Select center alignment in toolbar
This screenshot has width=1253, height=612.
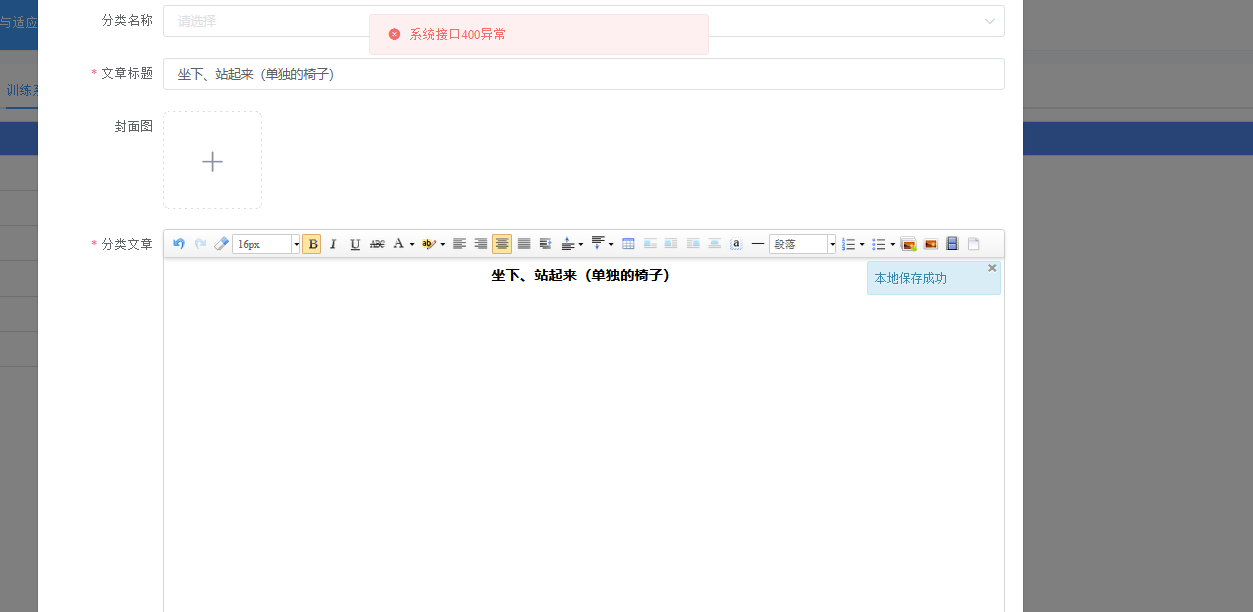click(x=502, y=244)
